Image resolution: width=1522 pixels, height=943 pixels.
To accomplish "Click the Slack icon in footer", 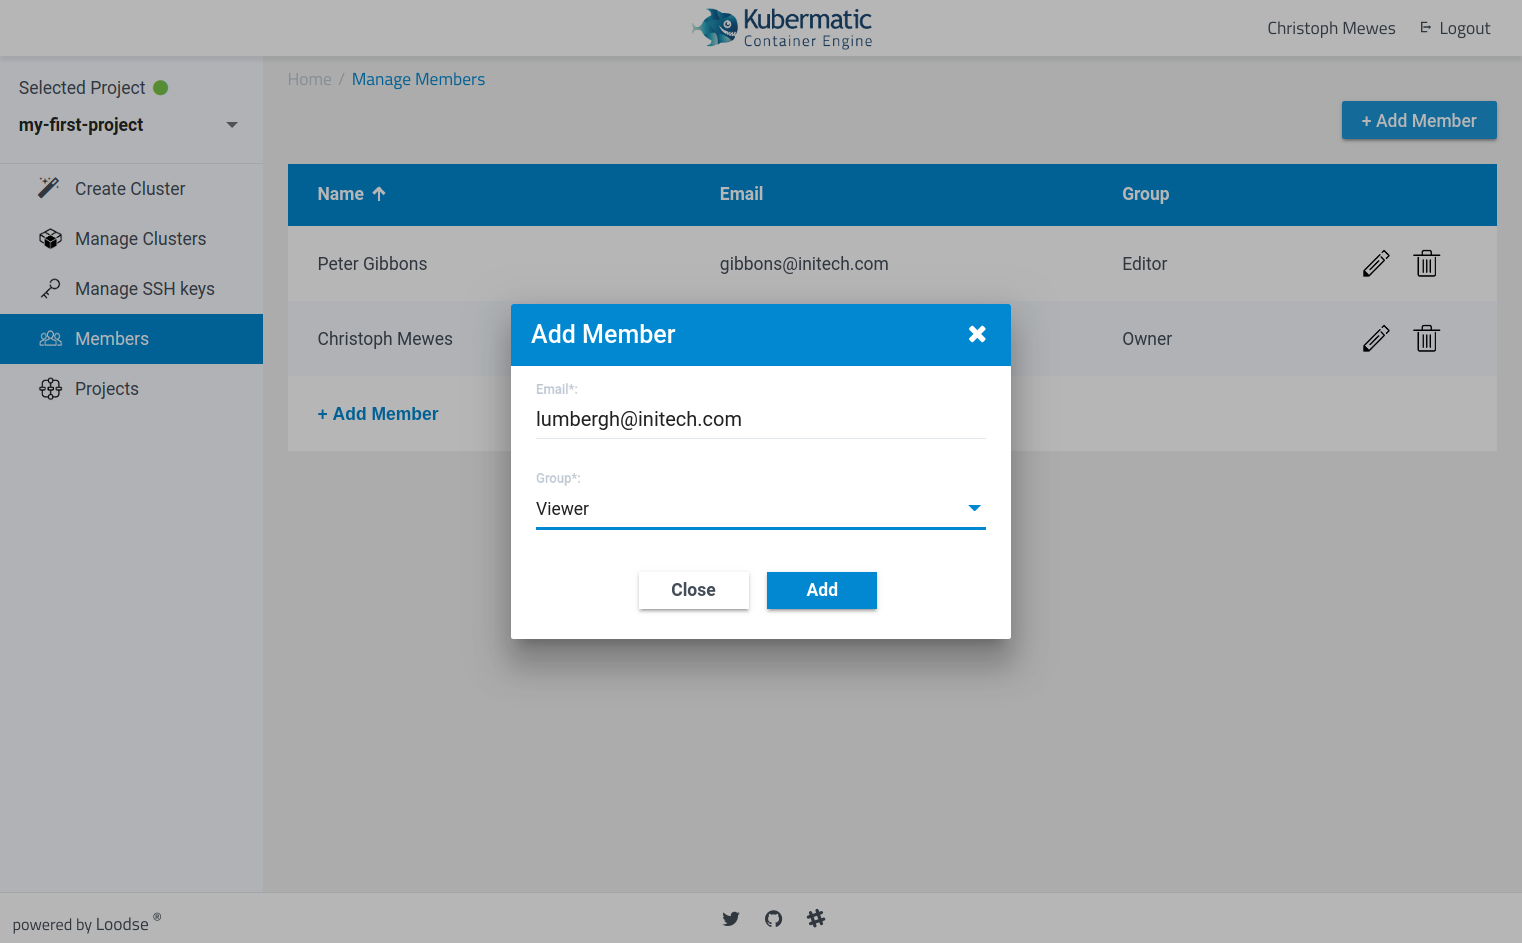I will (x=816, y=918).
